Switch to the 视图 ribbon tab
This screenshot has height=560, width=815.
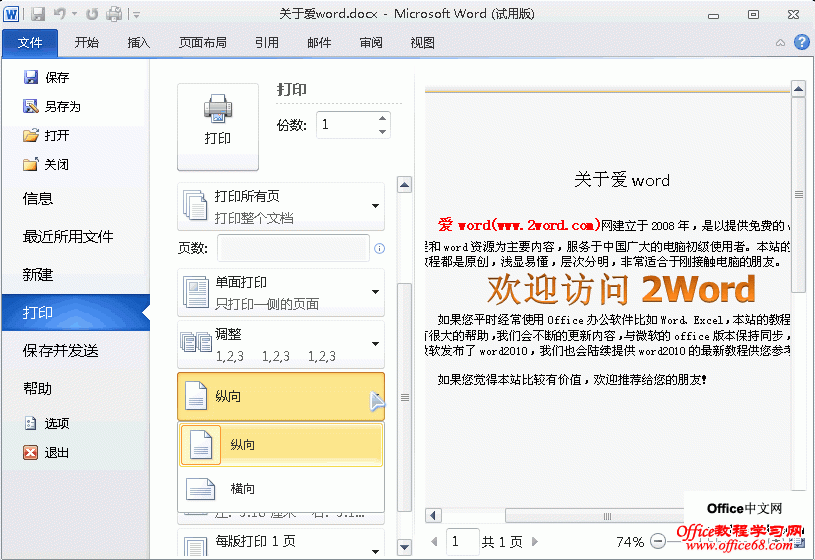click(x=422, y=43)
